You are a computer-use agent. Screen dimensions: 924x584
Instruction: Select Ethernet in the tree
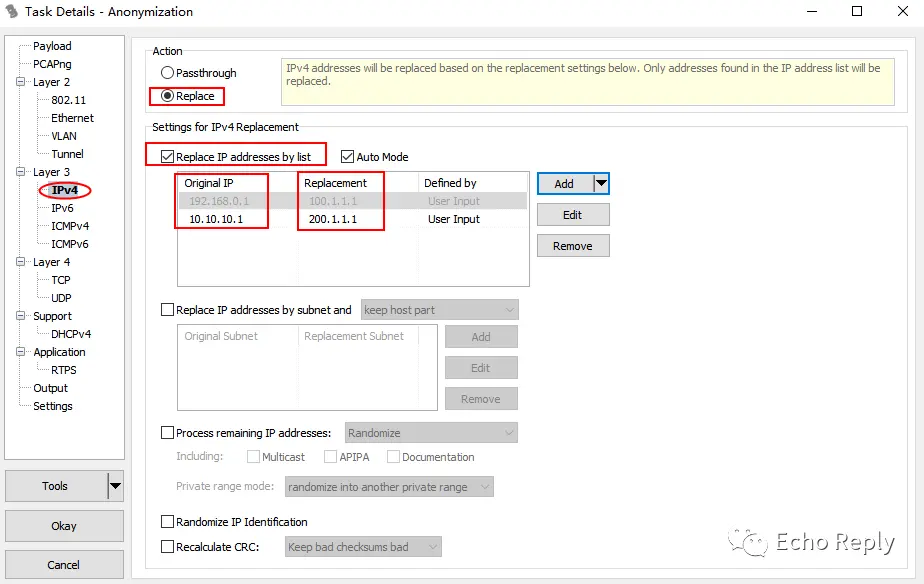click(x=72, y=118)
